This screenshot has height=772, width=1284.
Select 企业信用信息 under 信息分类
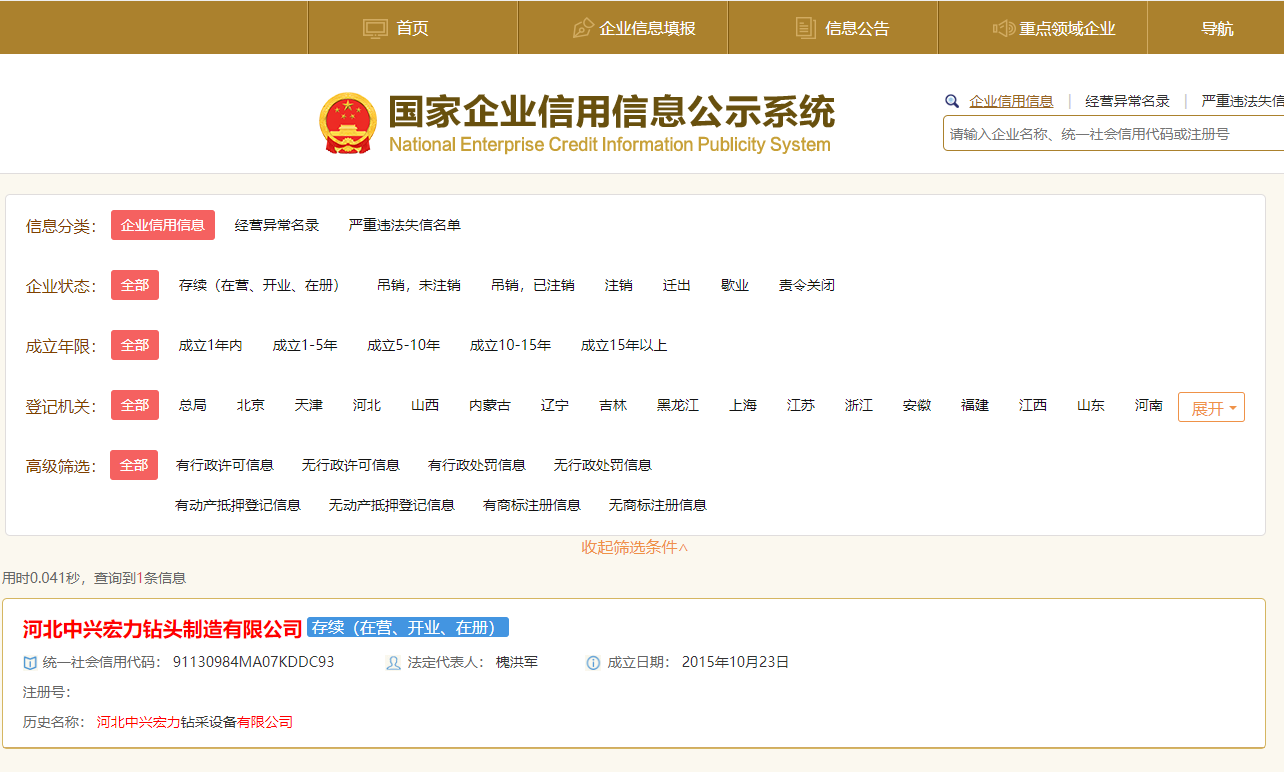coord(163,225)
